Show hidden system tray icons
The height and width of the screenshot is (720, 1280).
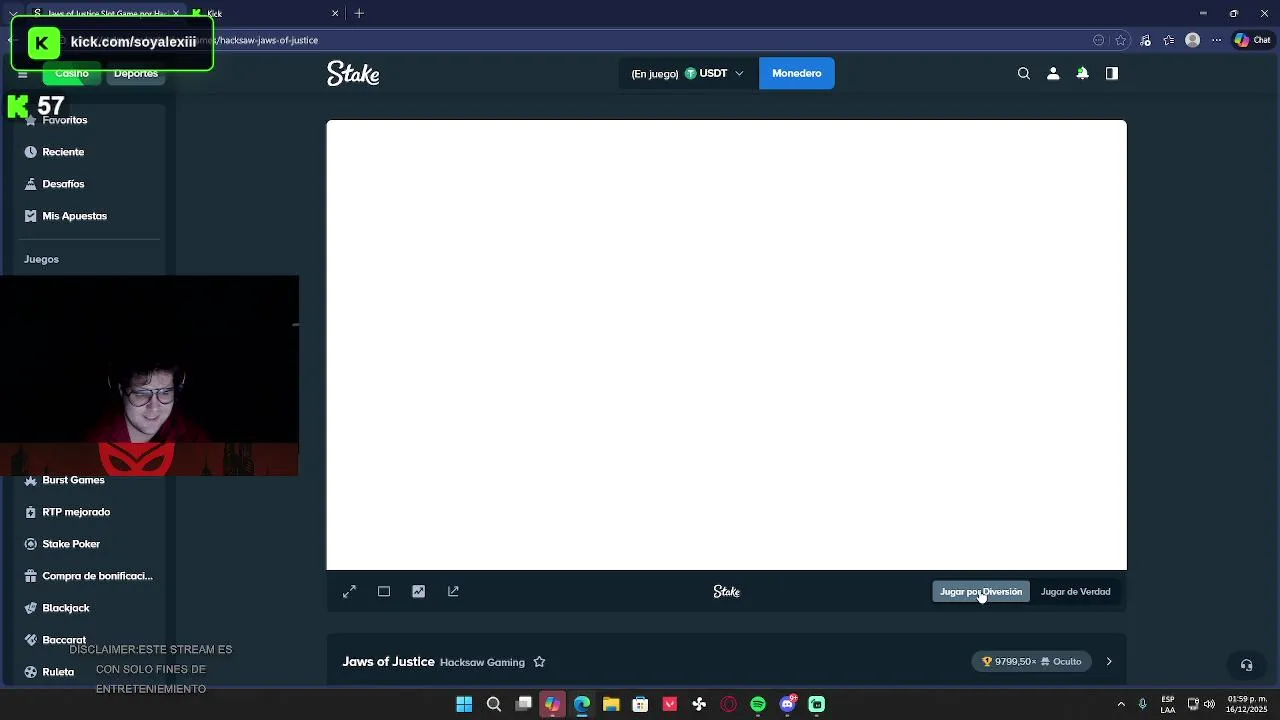(1121, 704)
